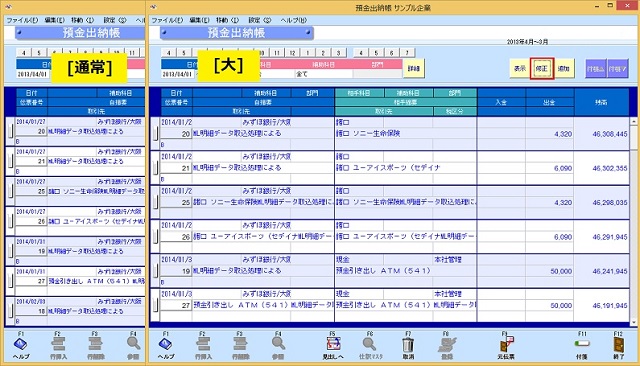Click date field 2013/04/01 in right window
The width and height of the screenshot is (640, 366).
point(177,74)
